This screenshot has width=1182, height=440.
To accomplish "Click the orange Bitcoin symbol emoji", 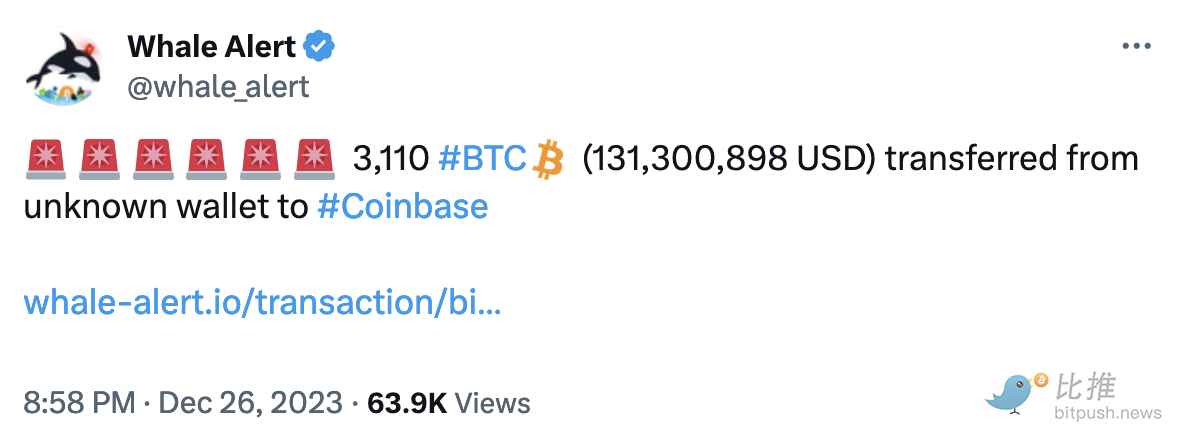I will click(x=549, y=159).
